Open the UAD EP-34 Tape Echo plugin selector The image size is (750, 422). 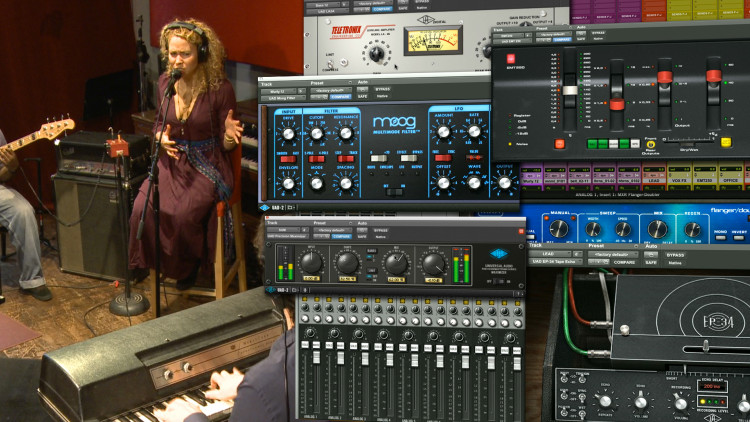click(x=555, y=262)
